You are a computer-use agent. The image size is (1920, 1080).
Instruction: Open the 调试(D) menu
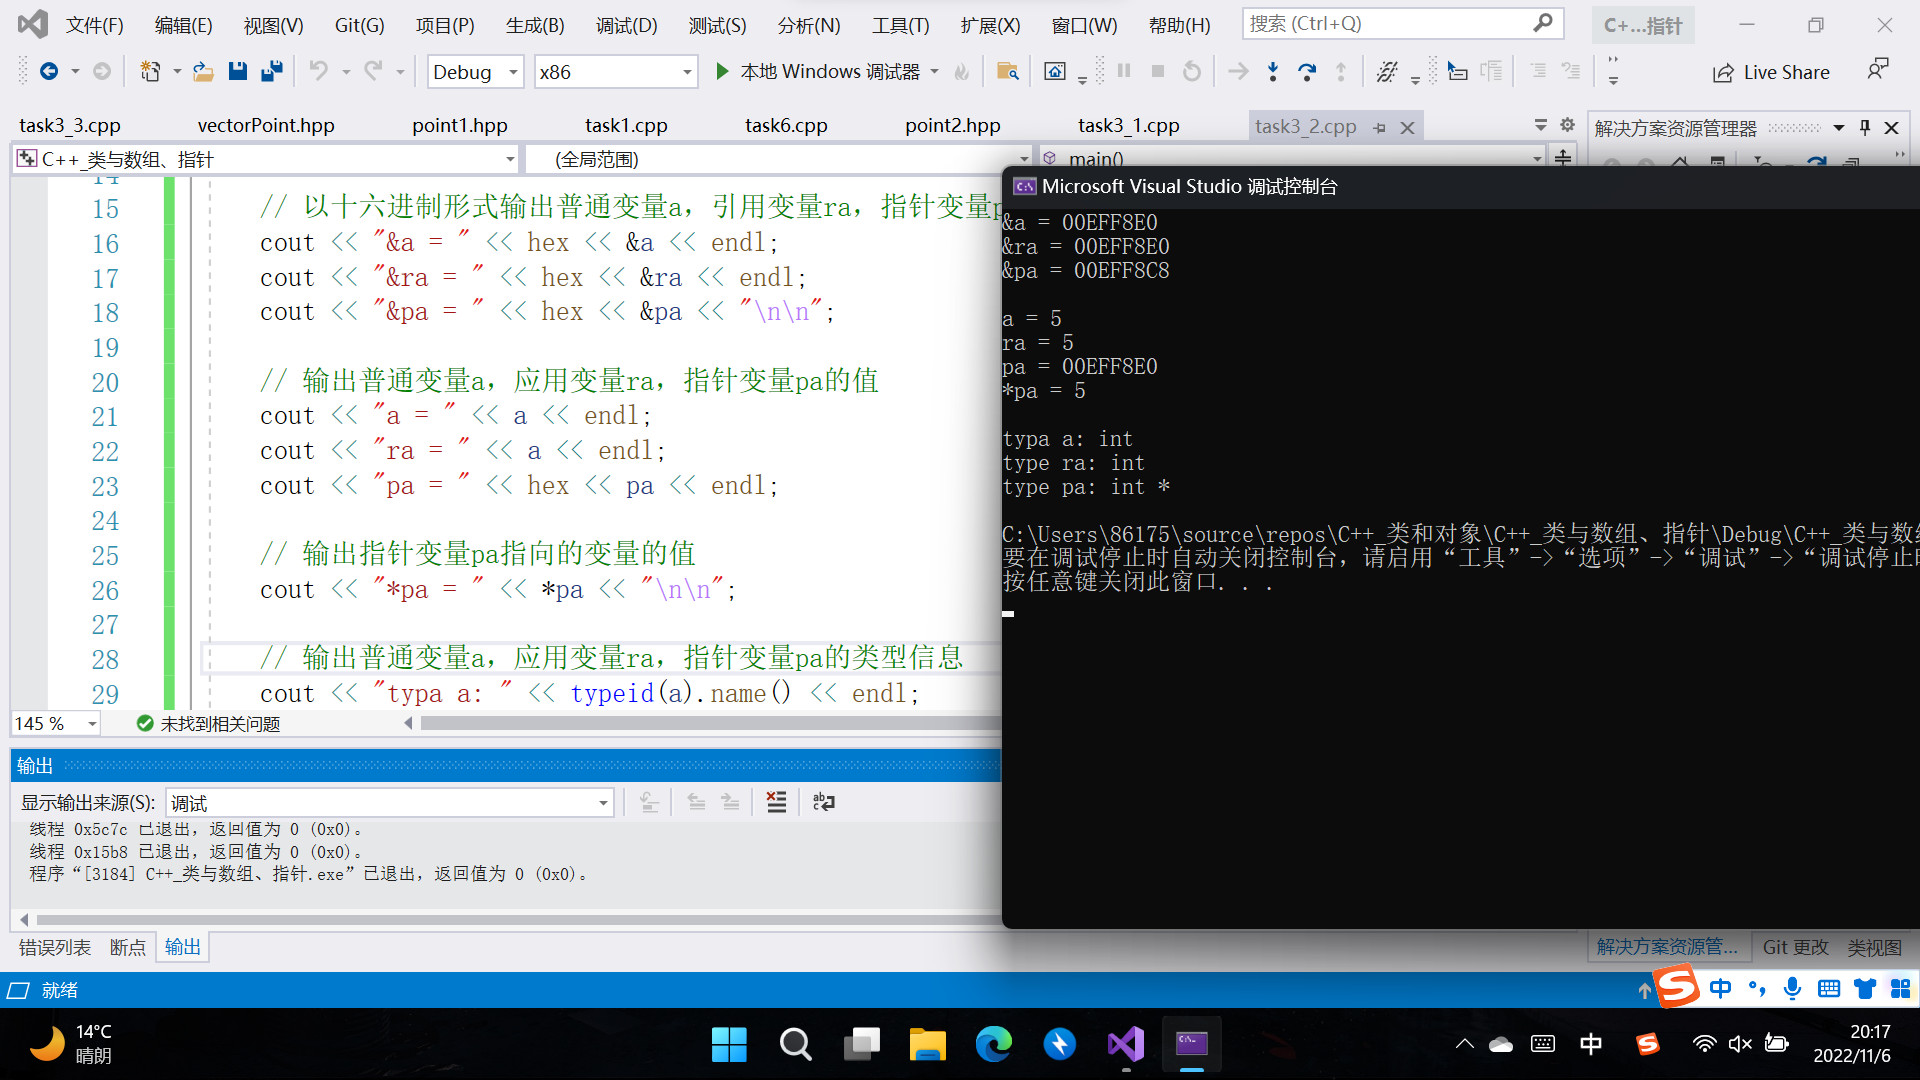tap(626, 25)
